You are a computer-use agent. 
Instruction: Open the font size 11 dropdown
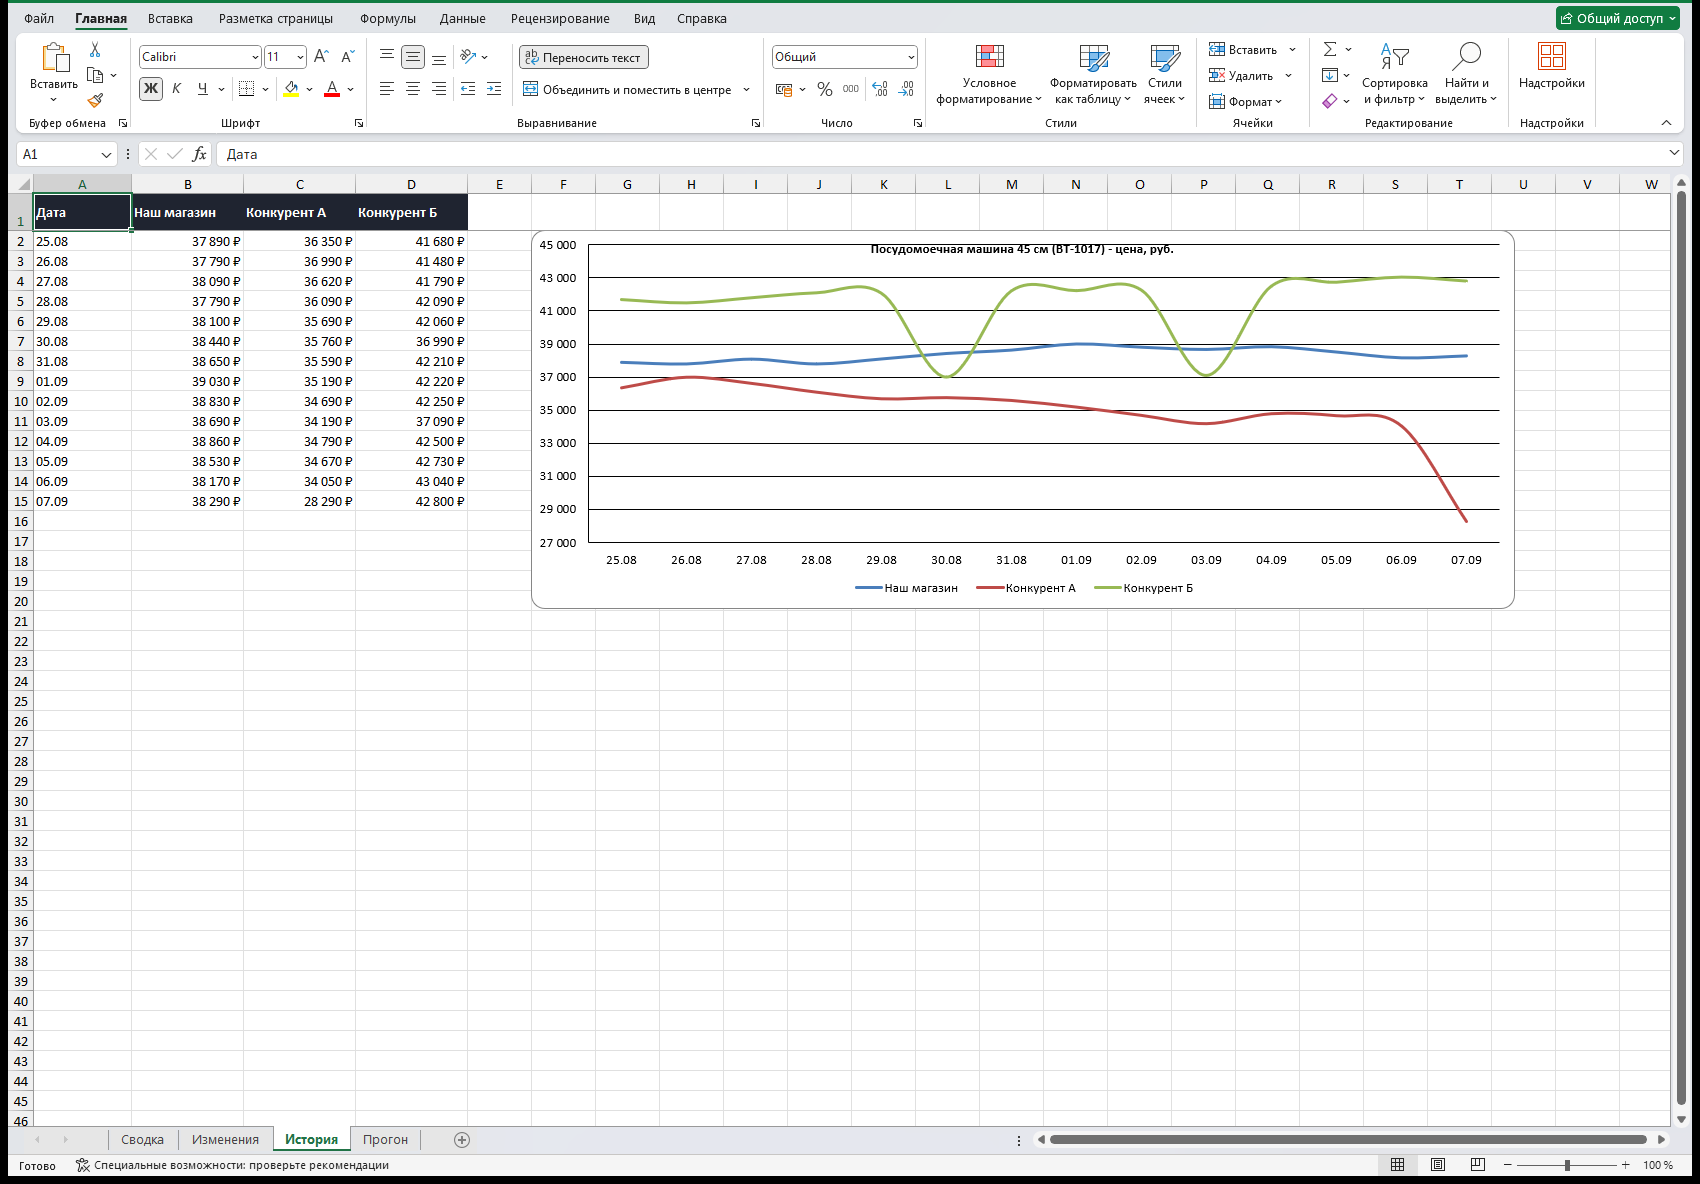(x=300, y=57)
